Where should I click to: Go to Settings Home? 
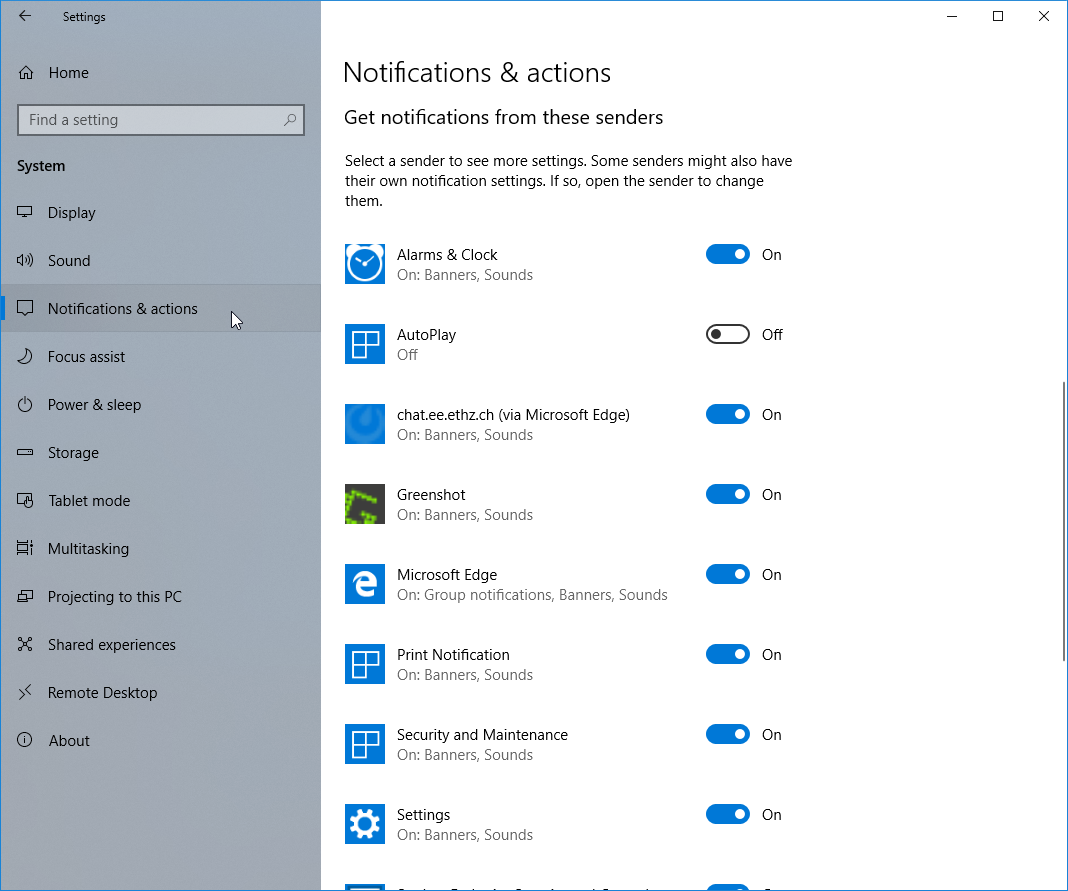coord(161,72)
